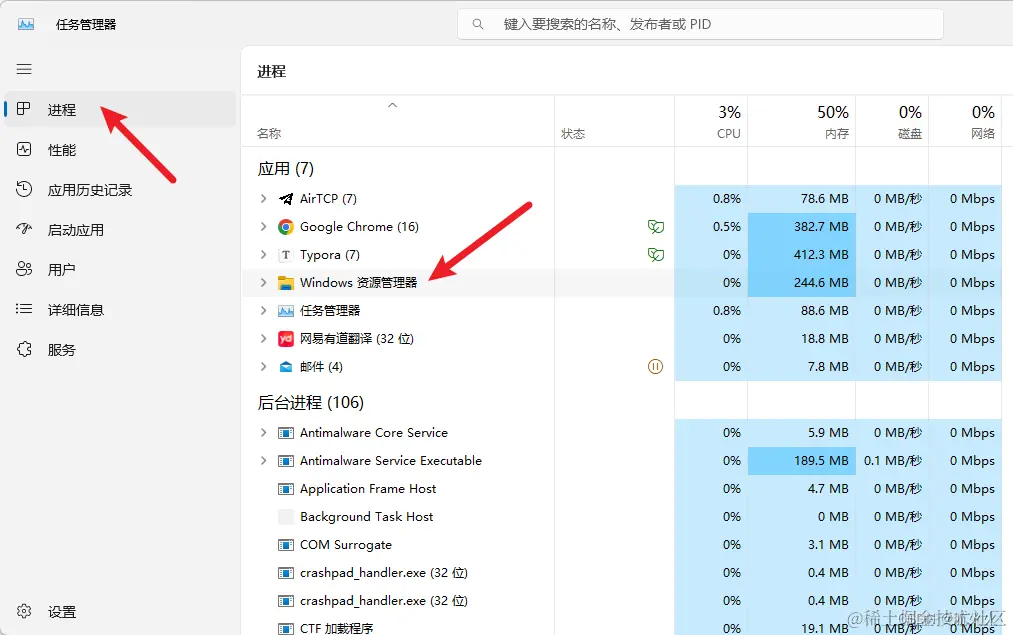Click the 用户 users sidebar icon
The width and height of the screenshot is (1013, 635).
(24, 269)
